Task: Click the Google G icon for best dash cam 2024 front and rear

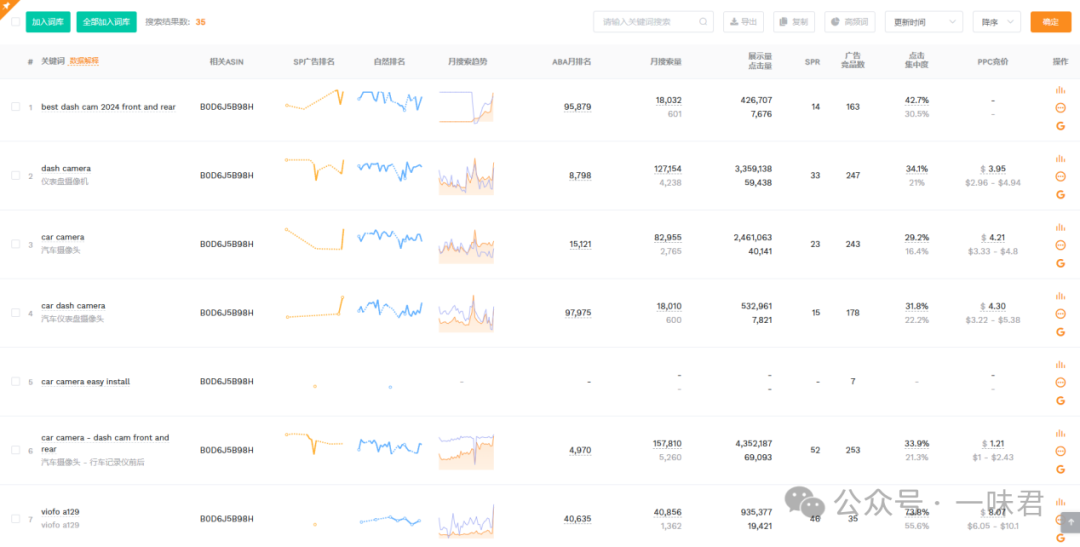Action: (1060, 126)
